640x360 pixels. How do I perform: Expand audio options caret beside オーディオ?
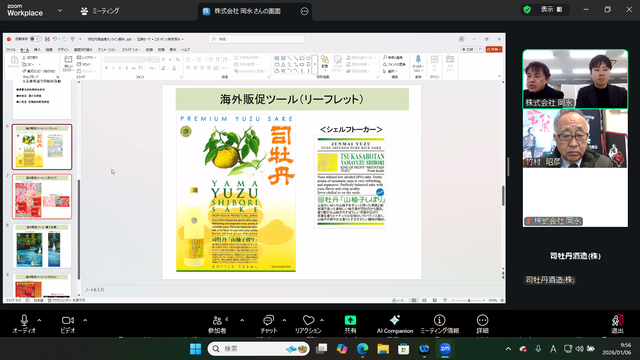(39, 320)
